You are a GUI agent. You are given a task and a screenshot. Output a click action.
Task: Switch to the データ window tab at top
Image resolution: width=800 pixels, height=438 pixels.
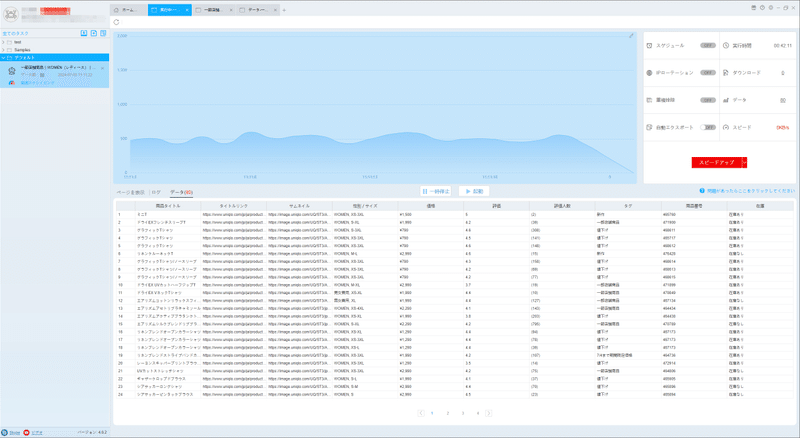tap(258, 10)
